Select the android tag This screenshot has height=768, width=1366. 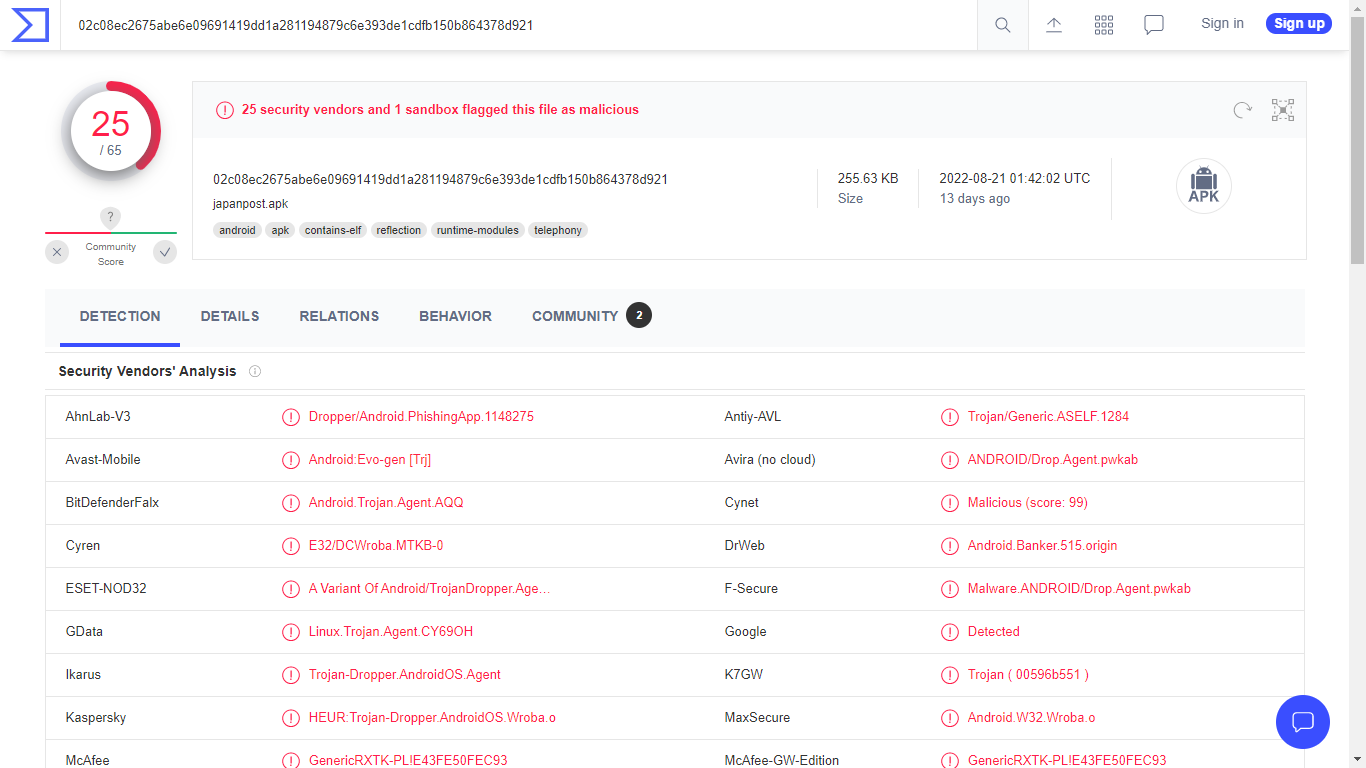[x=238, y=230]
